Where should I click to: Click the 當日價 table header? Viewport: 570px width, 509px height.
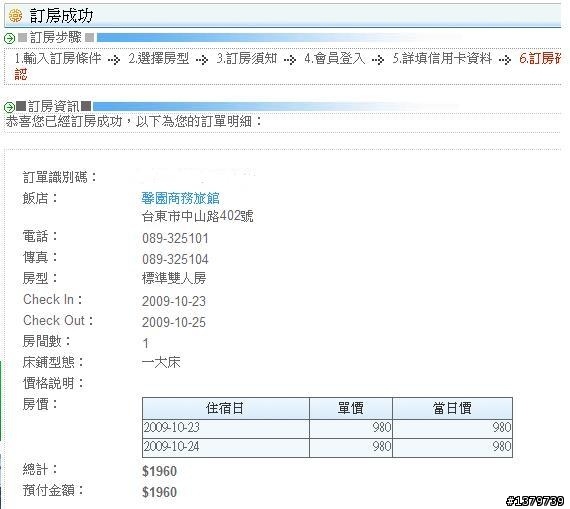[453, 408]
